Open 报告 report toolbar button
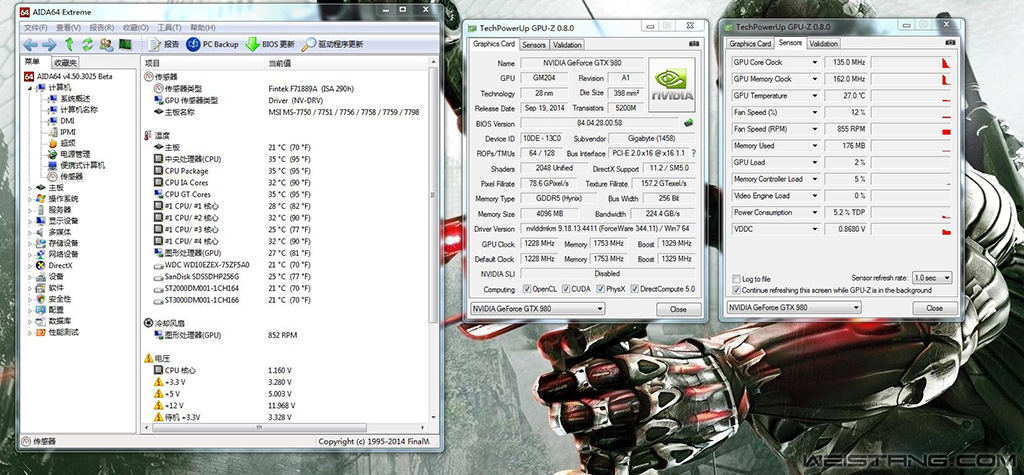Screen dimensions: 1024x475 click(x=163, y=44)
